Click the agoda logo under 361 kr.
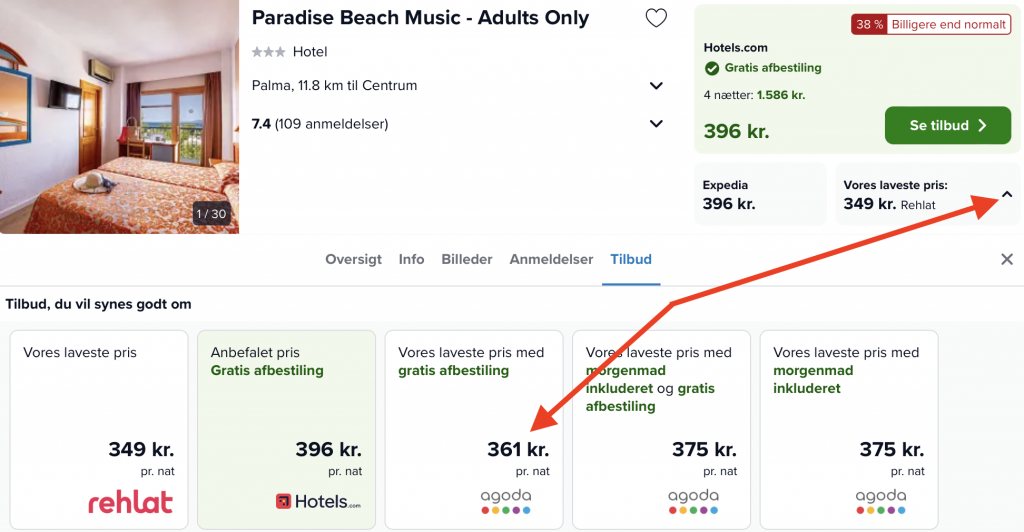This screenshot has height=532, width=1024. point(506,501)
